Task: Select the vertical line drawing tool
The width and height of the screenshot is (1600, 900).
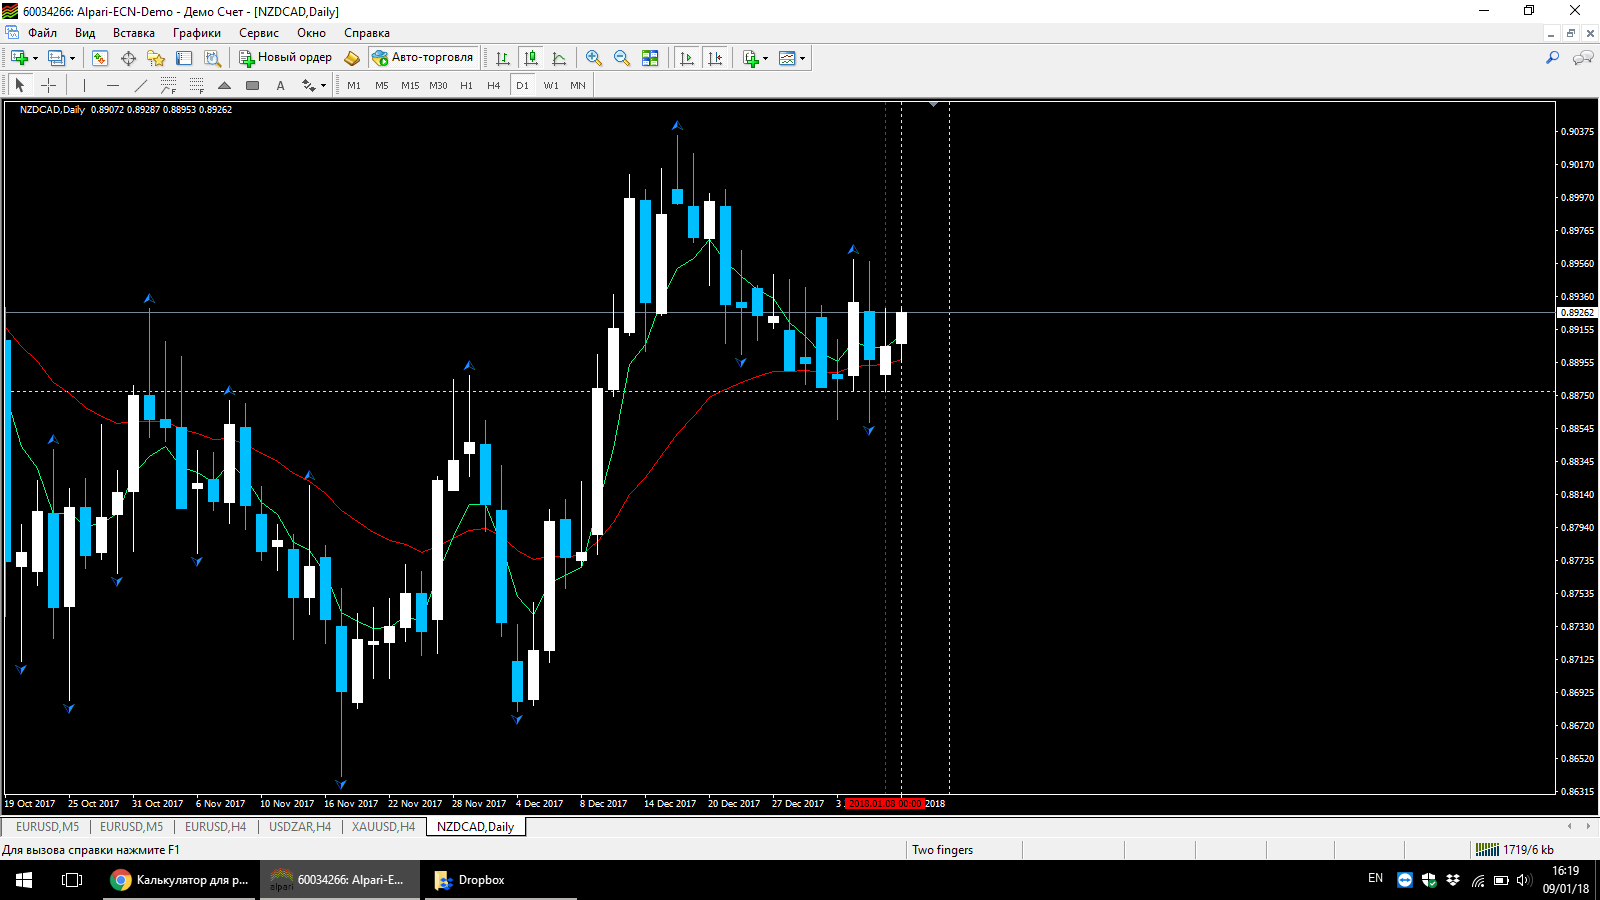Action: (85, 86)
